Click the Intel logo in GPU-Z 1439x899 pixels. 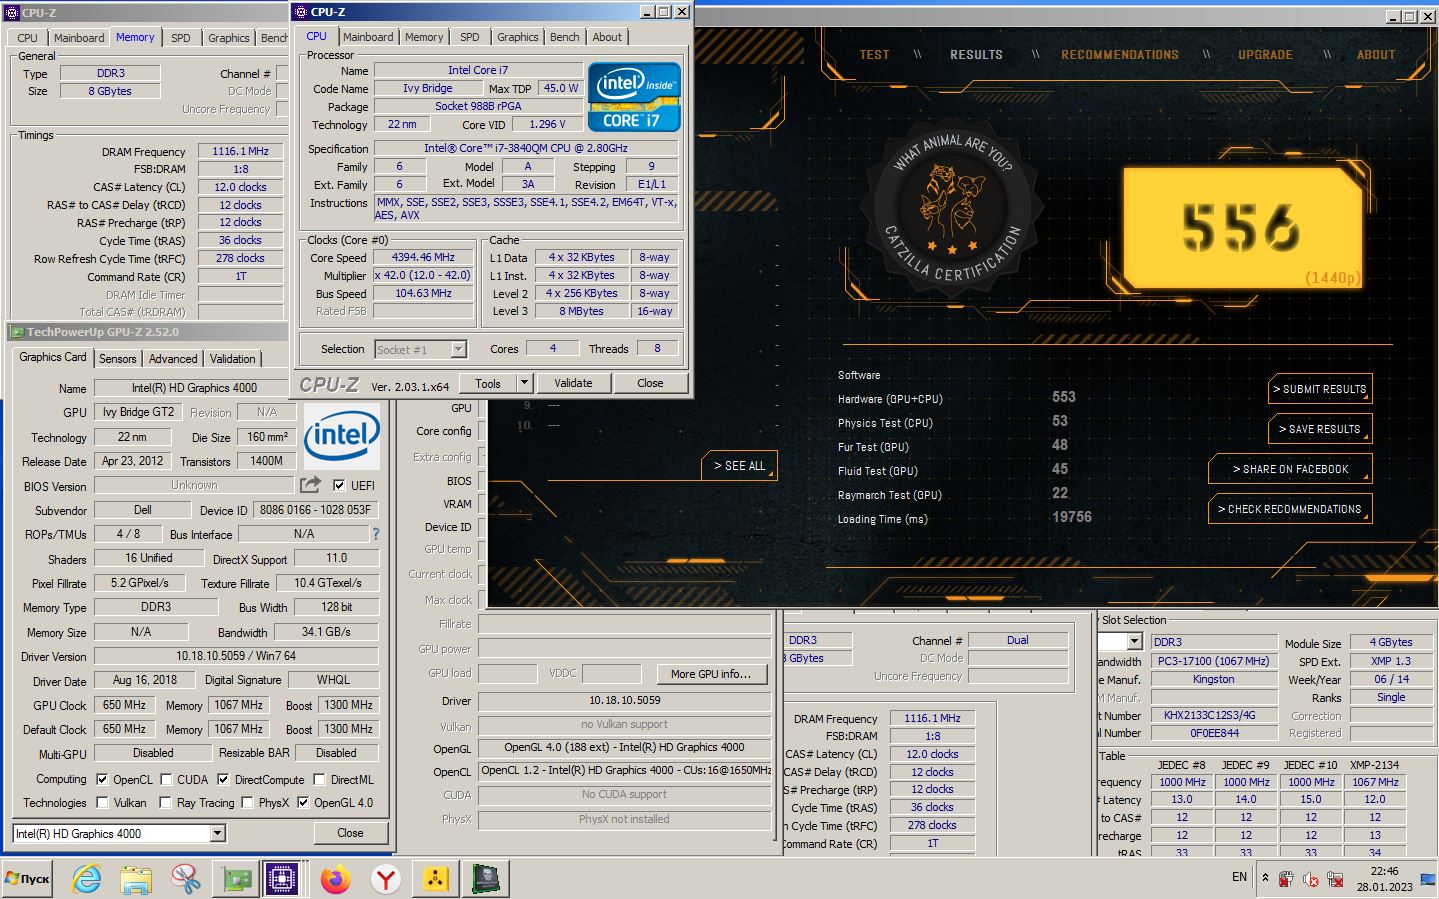[342, 436]
